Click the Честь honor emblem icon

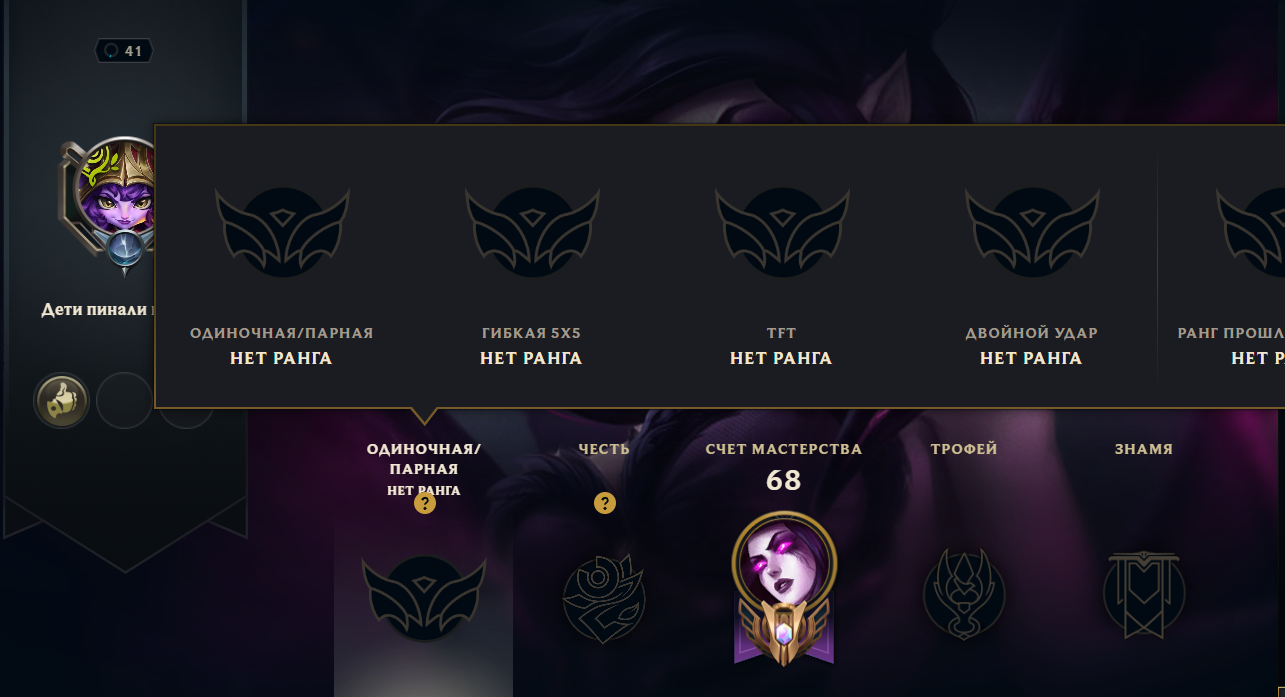tap(604, 599)
